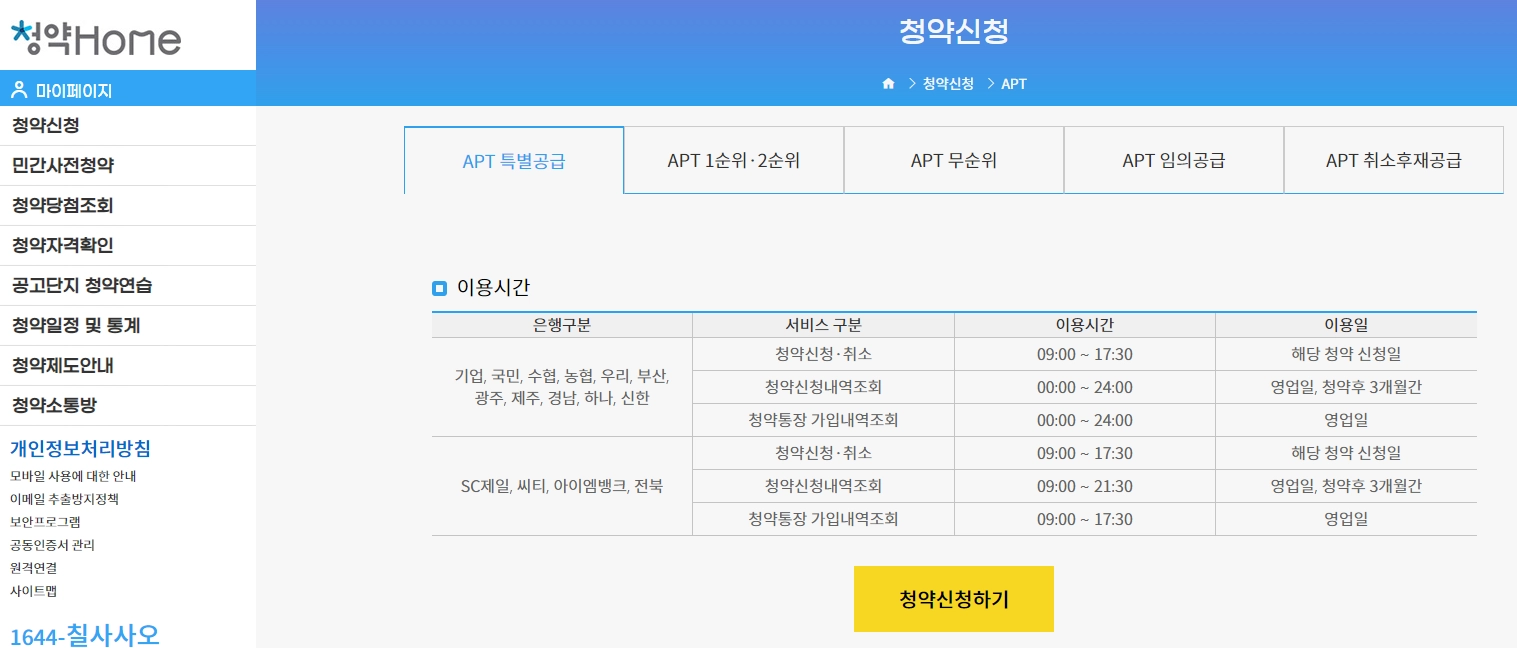Click the person icon beside 마이페이지
1517x648 pixels.
(x=20, y=88)
